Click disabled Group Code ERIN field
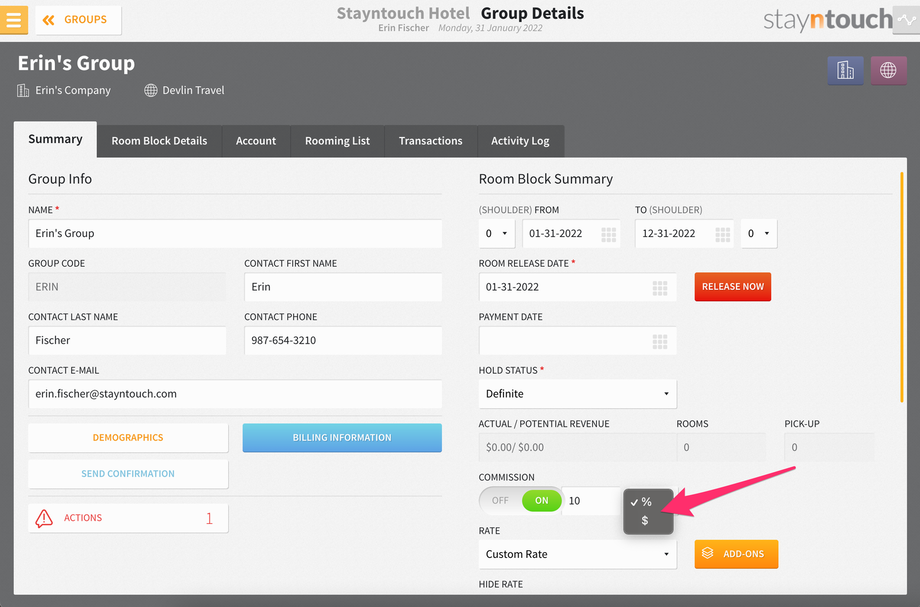Screen dimensions: 920x607 (x=127, y=287)
